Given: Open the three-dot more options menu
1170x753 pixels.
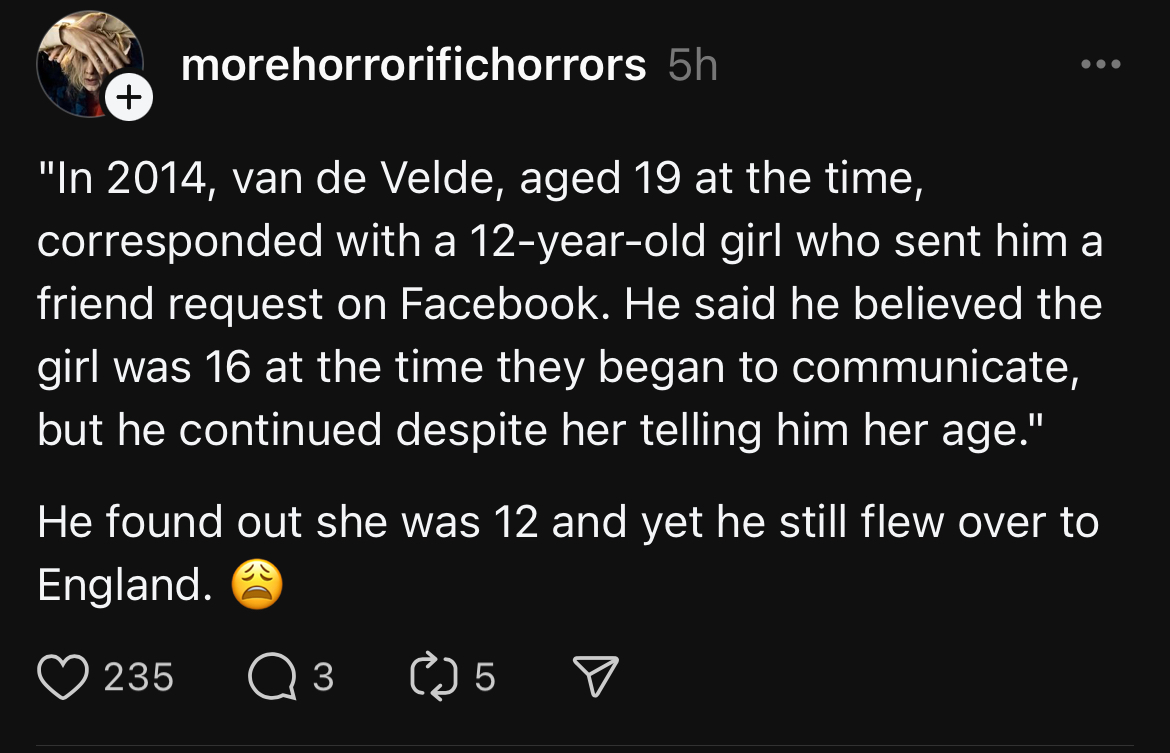Looking at the screenshot, I should point(1101,66).
